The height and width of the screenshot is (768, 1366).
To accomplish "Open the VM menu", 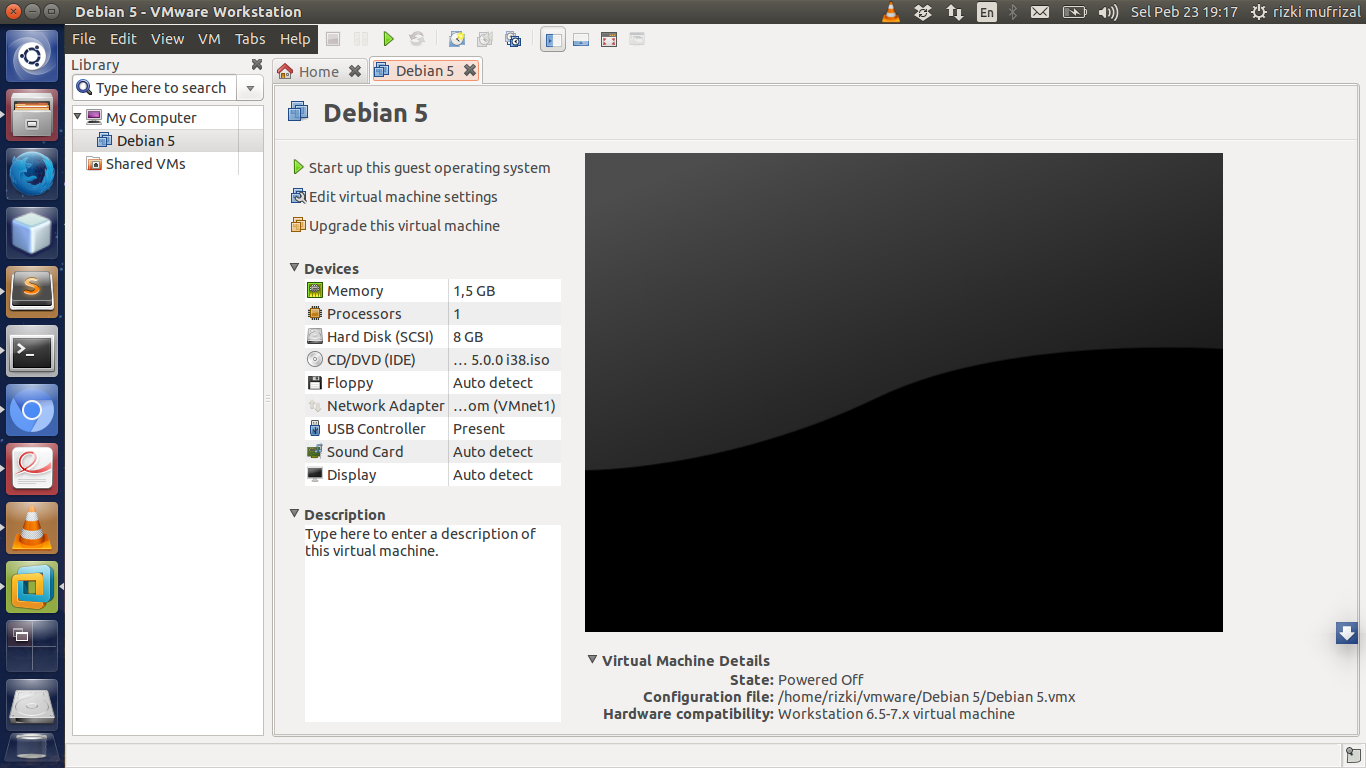I will pyautogui.click(x=209, y=39).
